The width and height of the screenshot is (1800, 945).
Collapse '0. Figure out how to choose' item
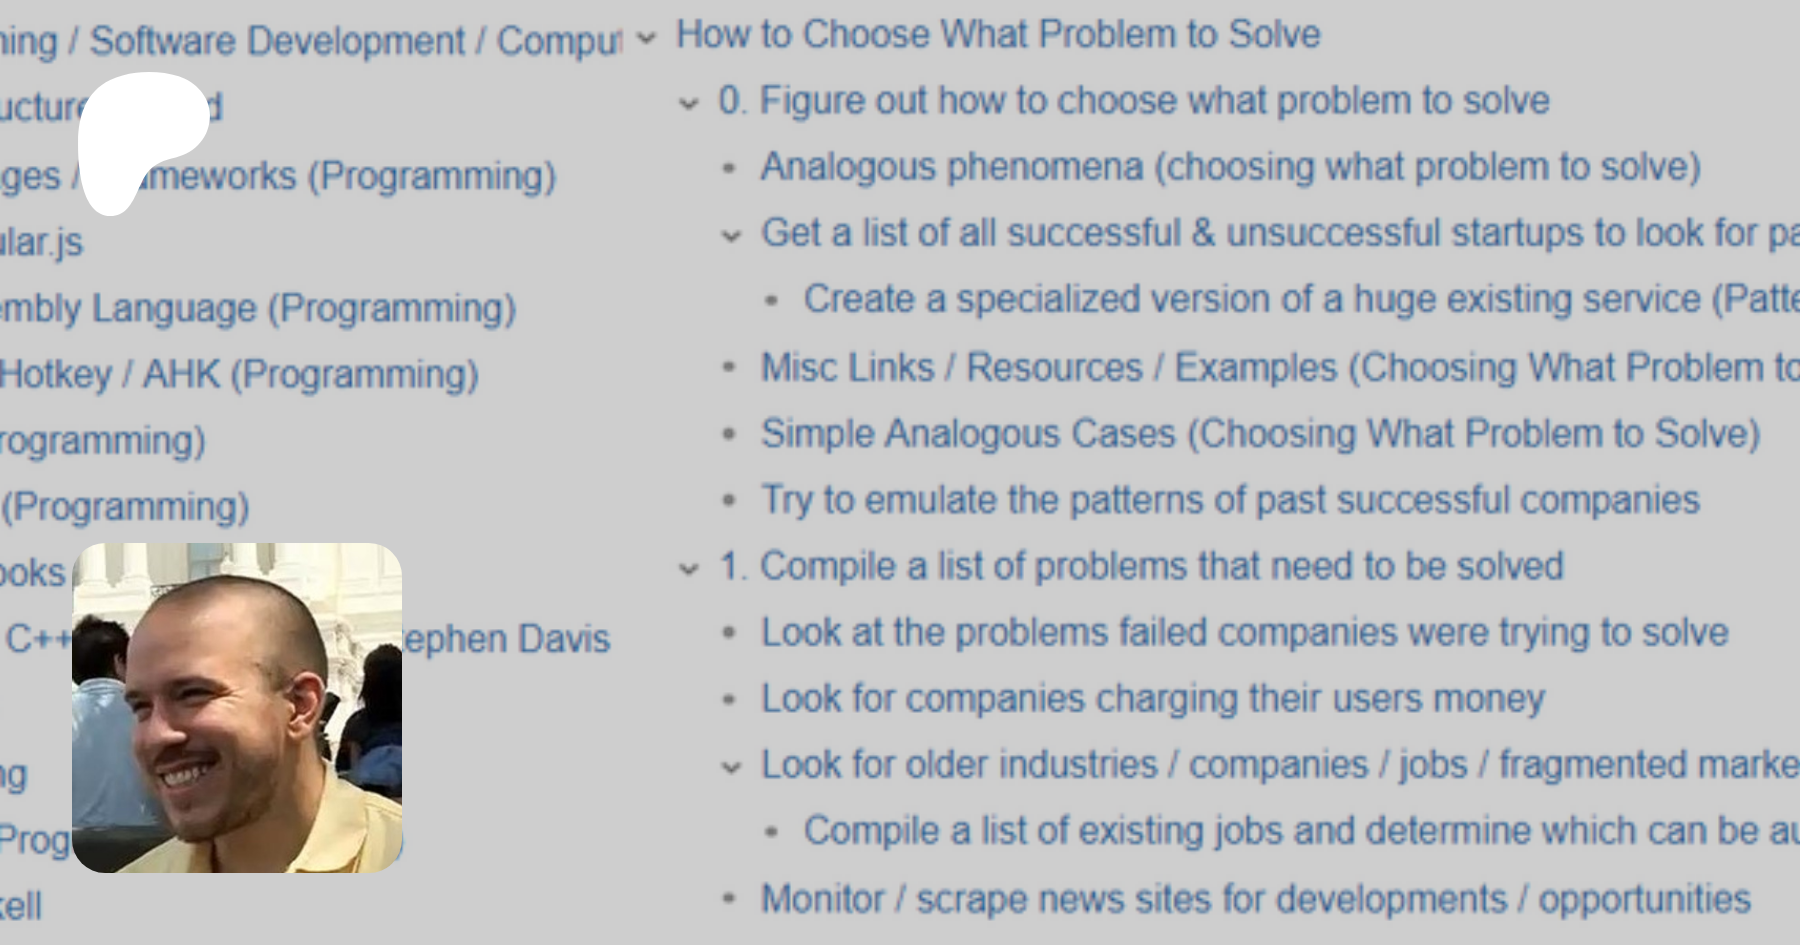688,103
